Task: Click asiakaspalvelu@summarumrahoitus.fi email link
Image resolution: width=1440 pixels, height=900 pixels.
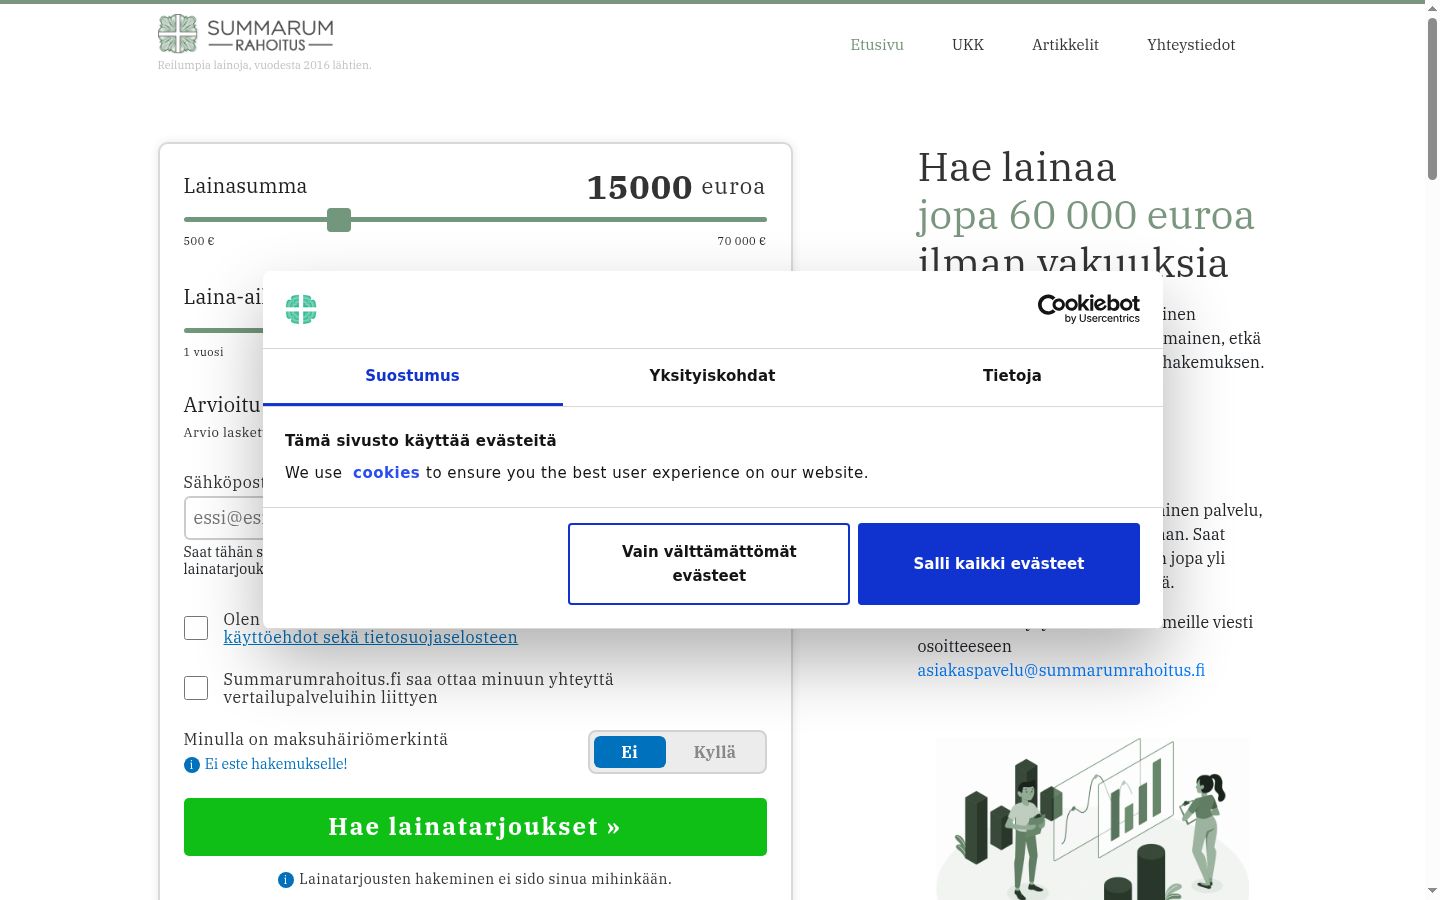Action: [1061, 670]
